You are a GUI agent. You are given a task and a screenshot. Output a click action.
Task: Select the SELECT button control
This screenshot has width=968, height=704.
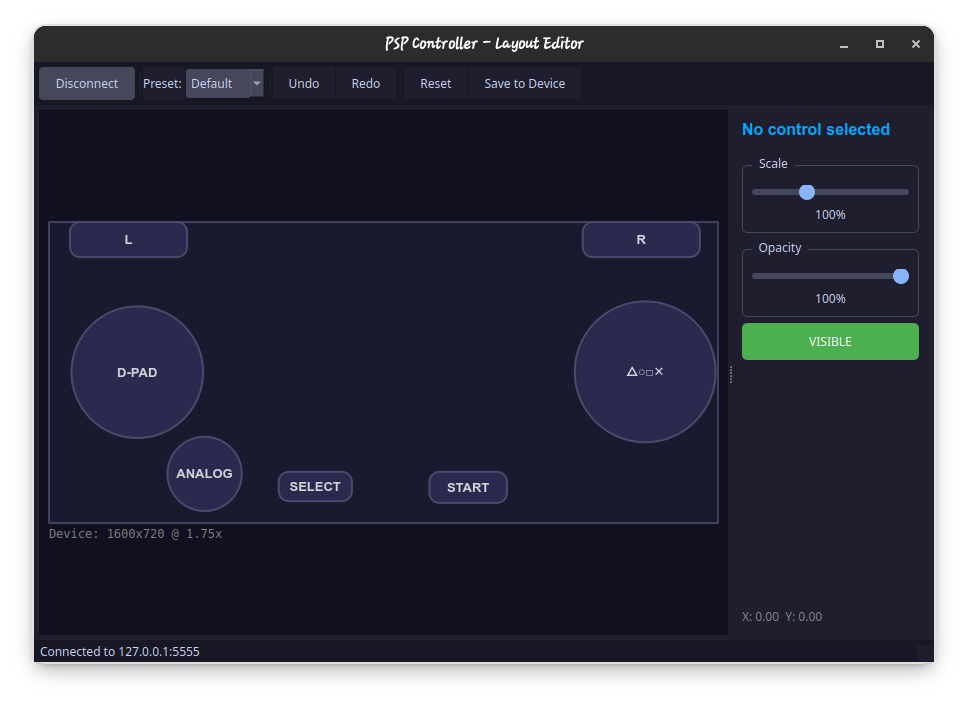tap(315, 487)
